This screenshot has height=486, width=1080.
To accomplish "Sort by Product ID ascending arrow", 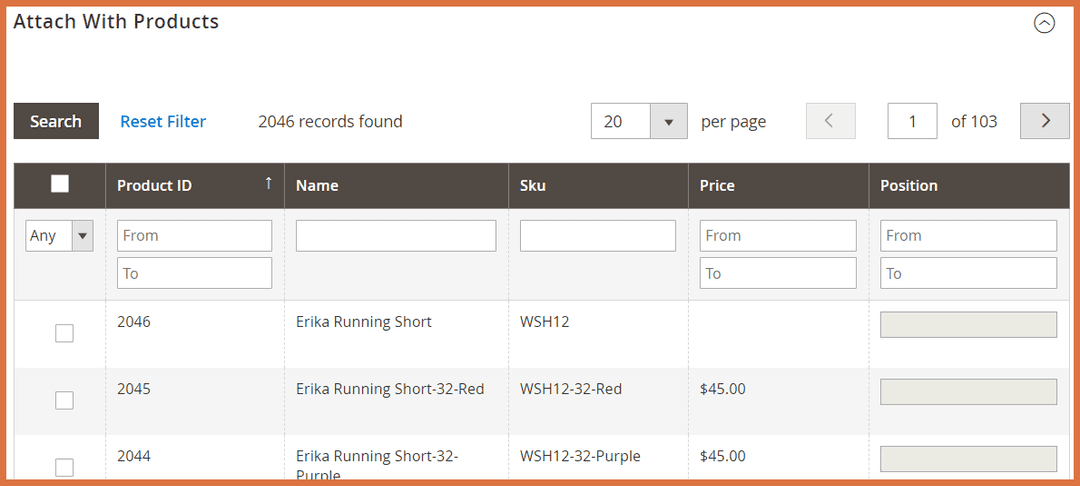I will pyautogui.click(x=268, y=183).
